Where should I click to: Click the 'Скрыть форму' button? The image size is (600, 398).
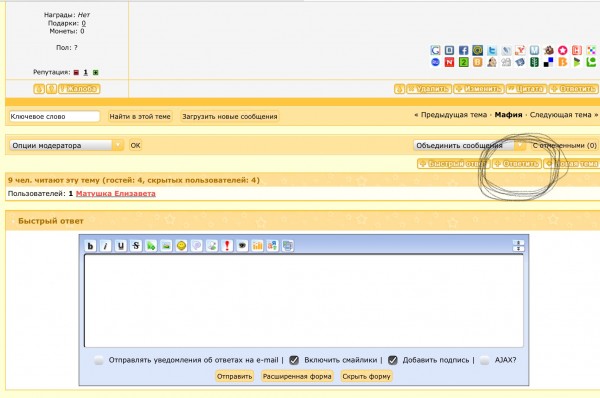[366, 376]
